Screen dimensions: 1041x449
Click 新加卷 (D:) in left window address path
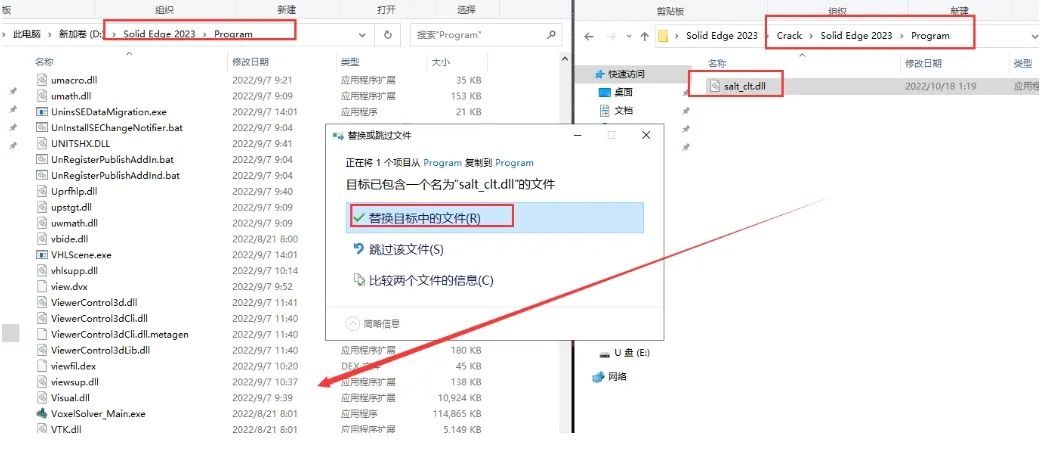coord(81,34)
